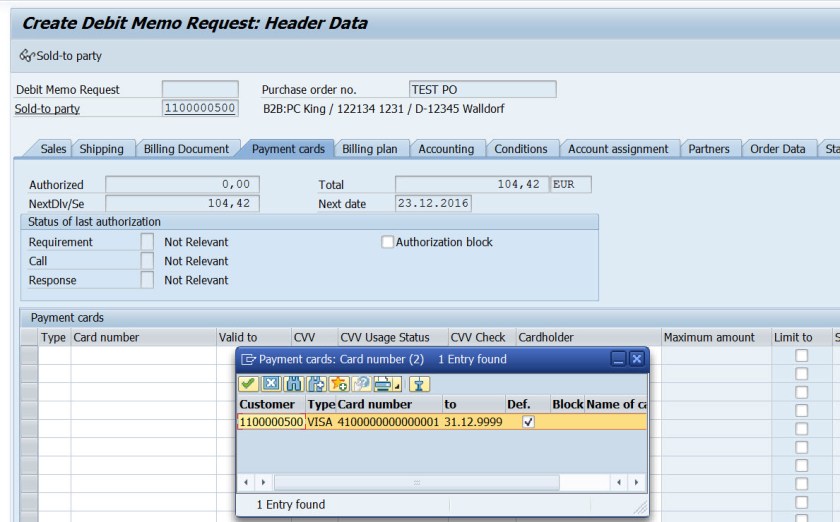The height and width of the screenshot is (522, 840).
Task: Click the printer icon in popup toolbar
Action: pos(382,384)
